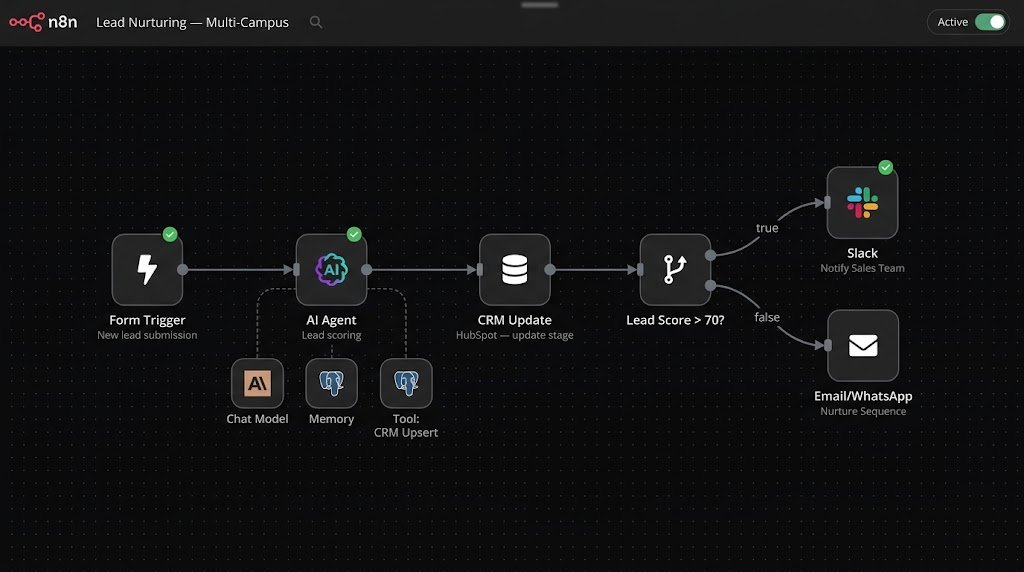The height and width of the screenshot is (572, 1024).
Task: Click the 'Email/WhatsApp' node label
Action: click(x=863, y=396)
